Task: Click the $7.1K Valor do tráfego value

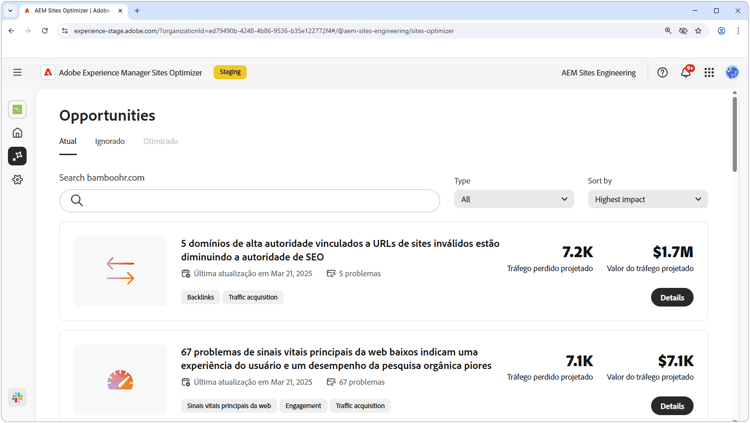Action: coord(675,360)
